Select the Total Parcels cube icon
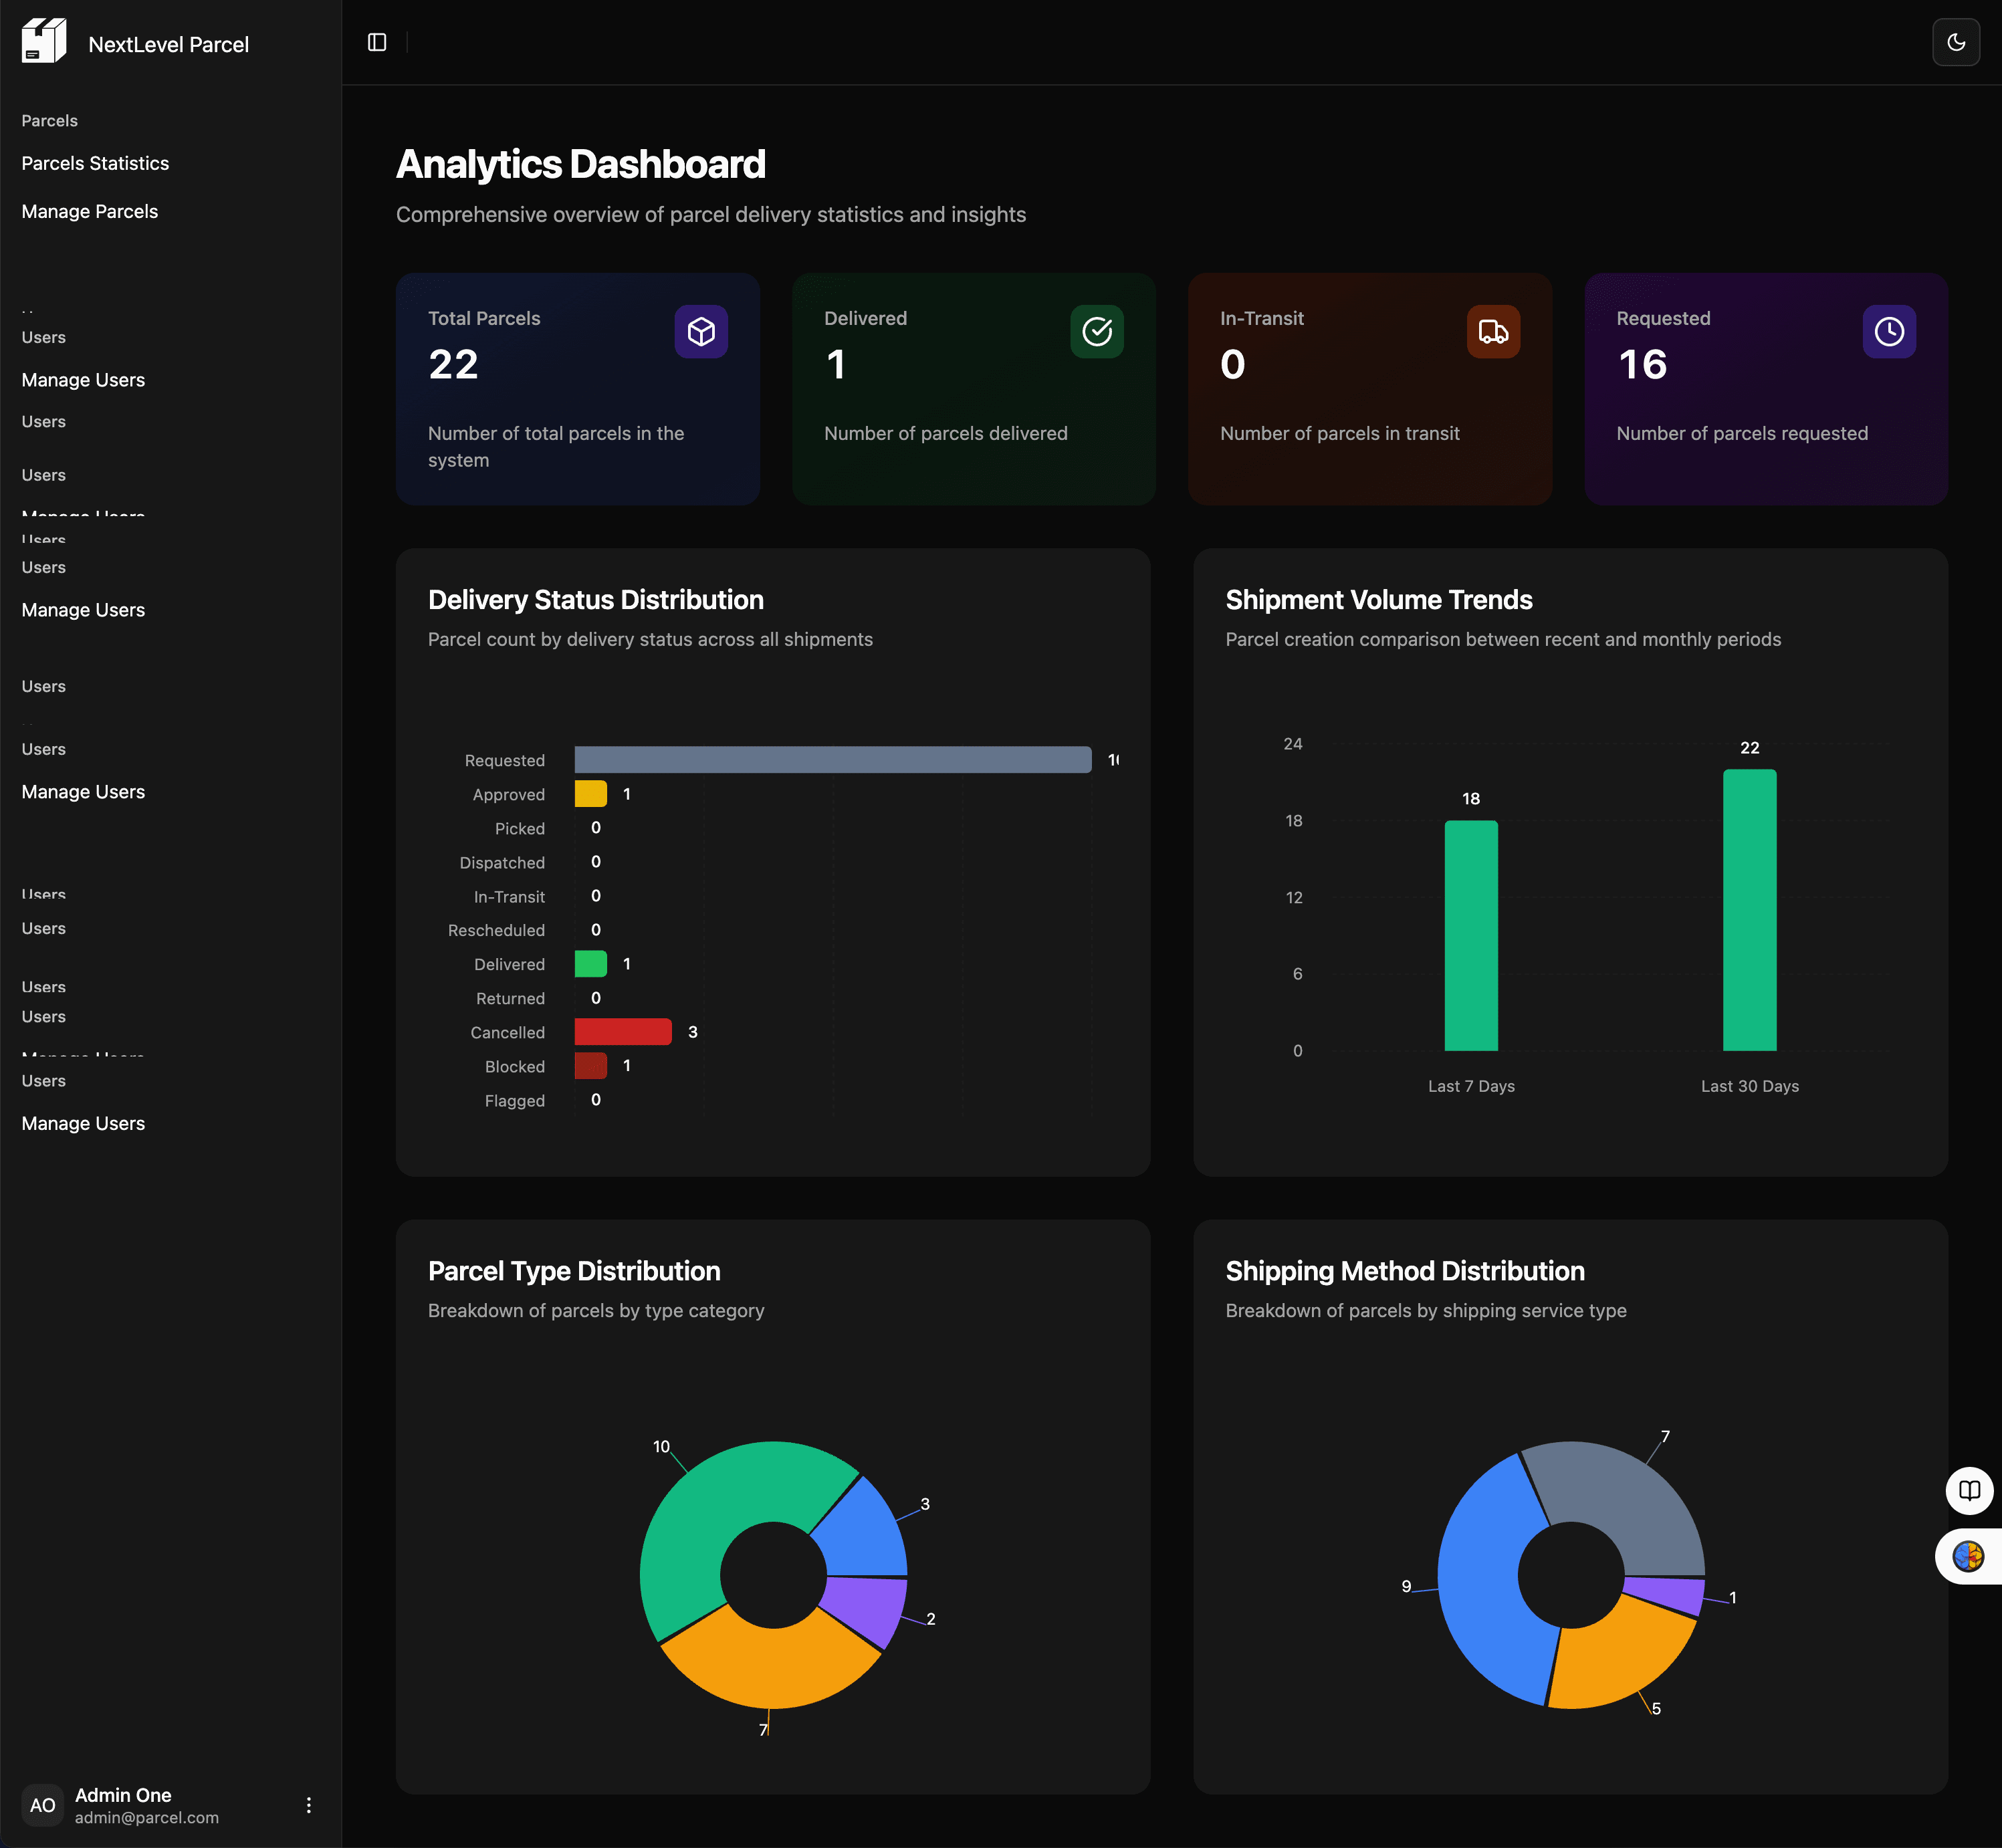Screen dimensions: 2002x1848 701,332
